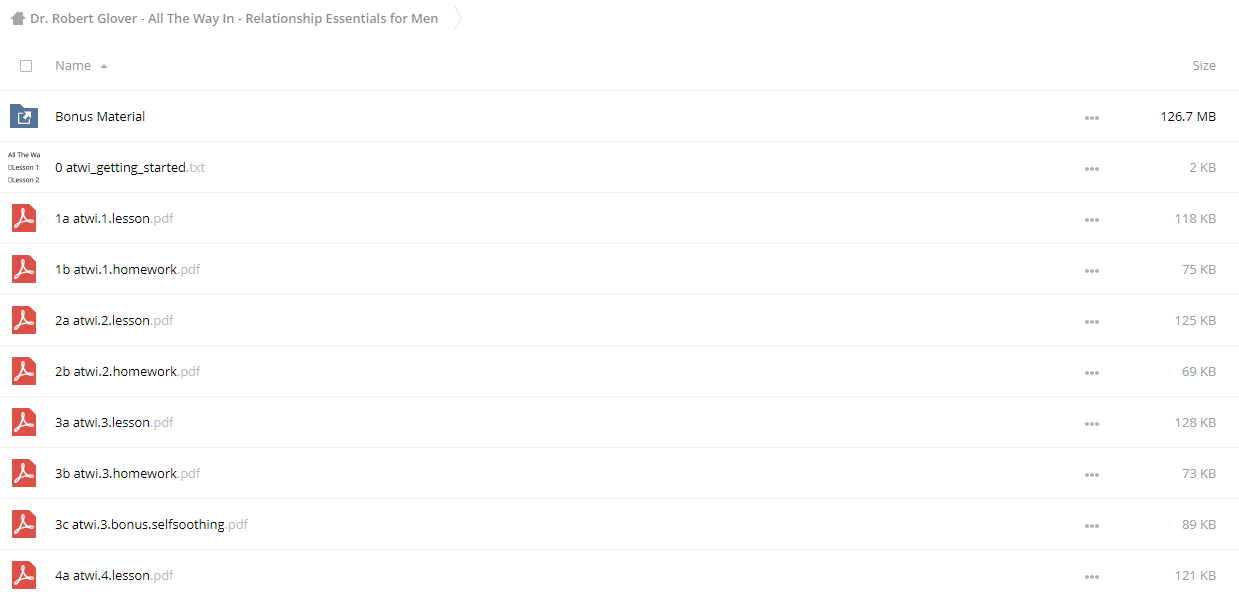This screenshot has width=1239, height=598.
Task: Open the text thumbnail of atwi_getting_started
Action: (24, 167)
